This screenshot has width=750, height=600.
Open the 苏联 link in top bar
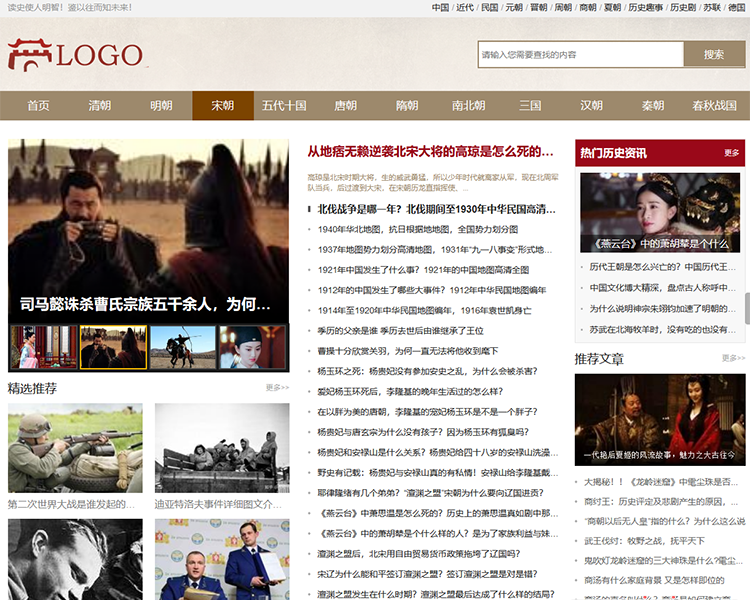711,7
